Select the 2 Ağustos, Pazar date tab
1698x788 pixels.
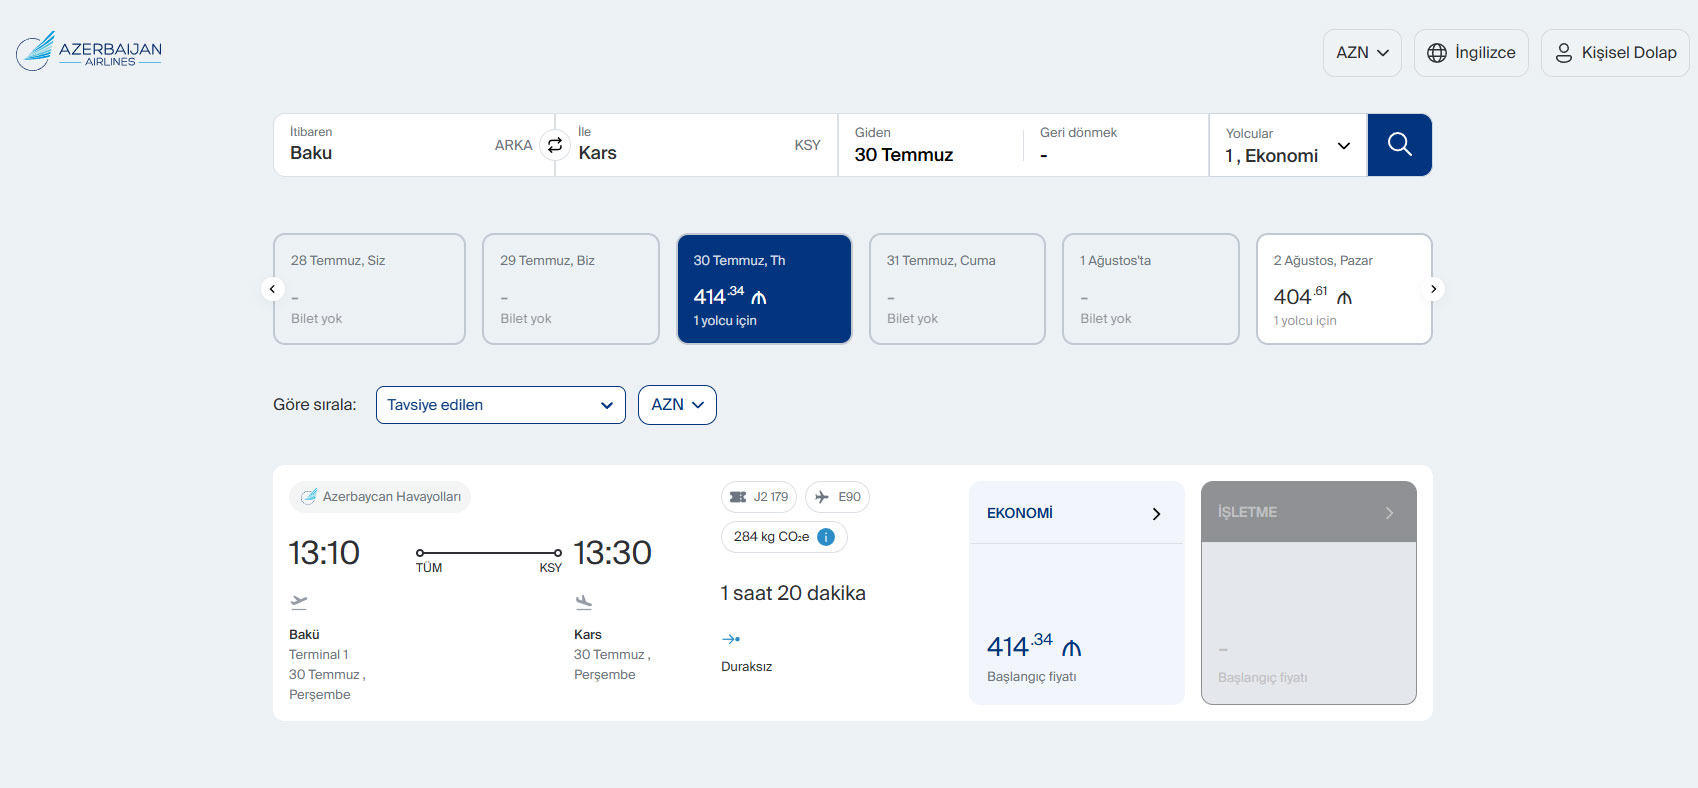1344,289
